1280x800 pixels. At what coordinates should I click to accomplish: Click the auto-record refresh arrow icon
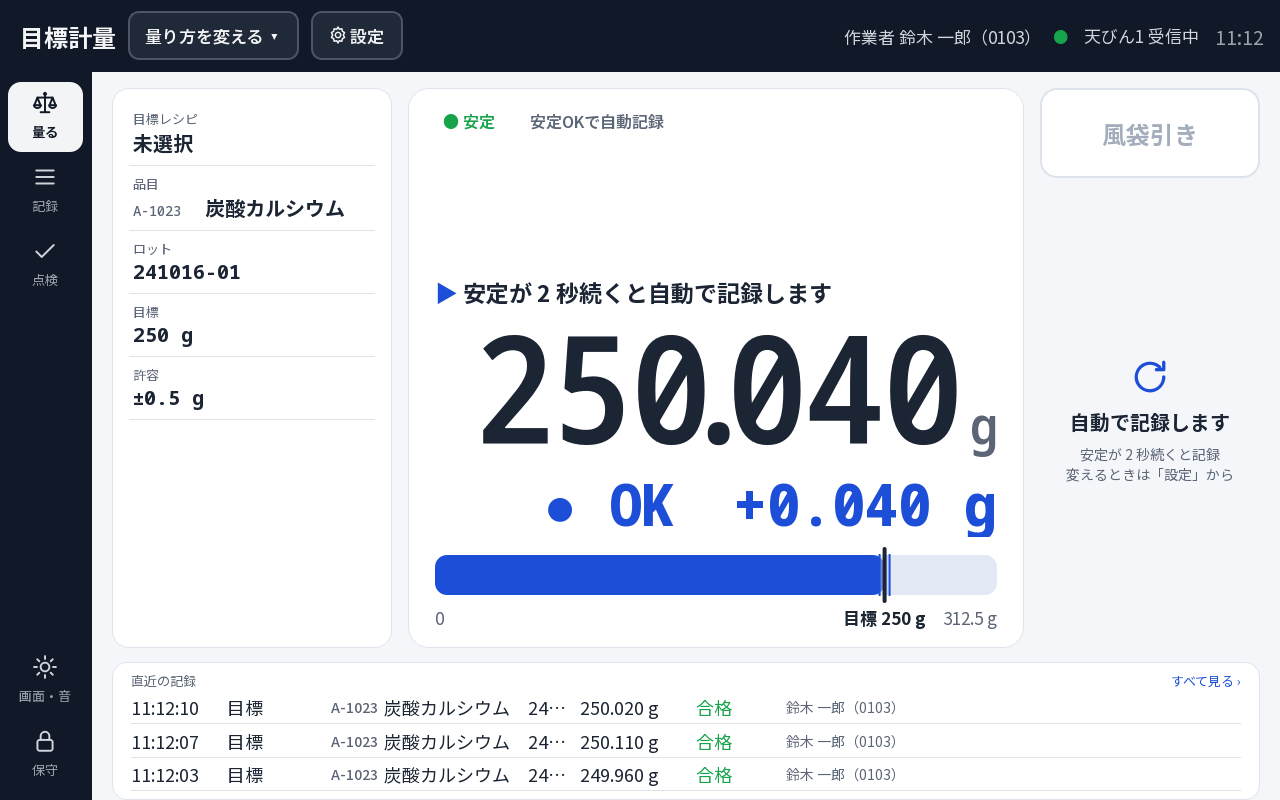point(1150,376)
